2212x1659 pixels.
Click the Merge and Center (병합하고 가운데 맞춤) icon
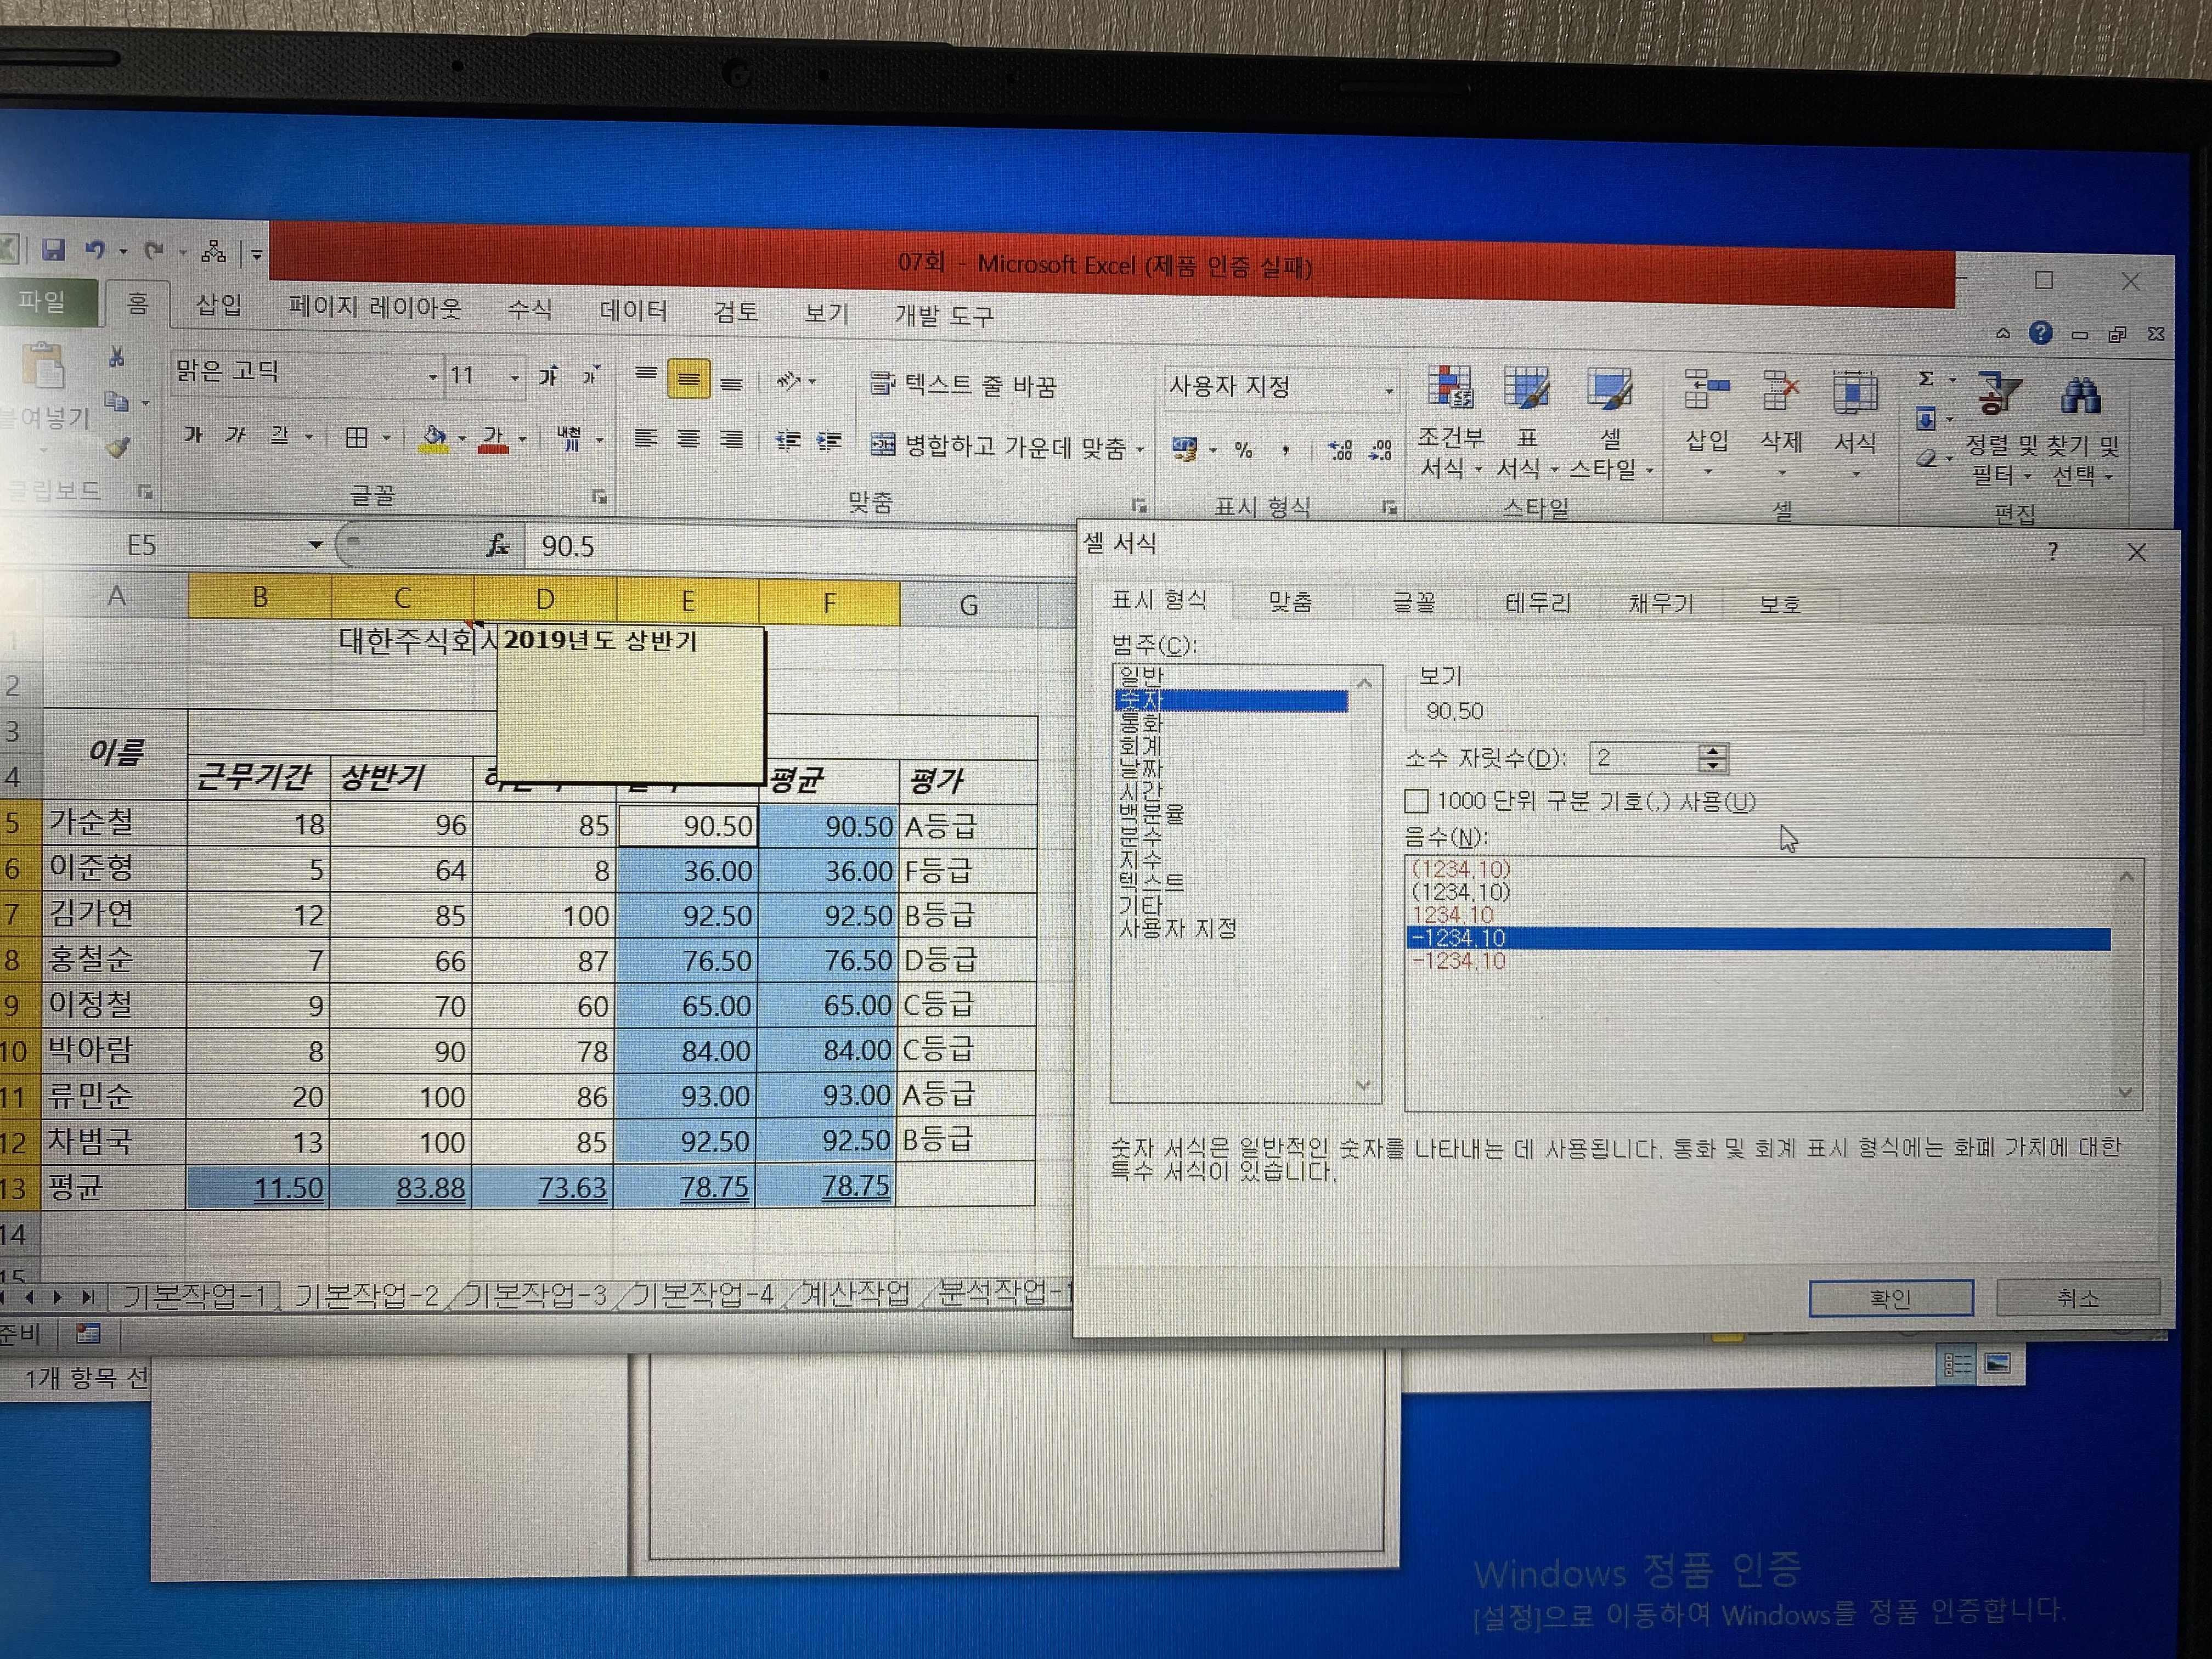tap(883, 444)
